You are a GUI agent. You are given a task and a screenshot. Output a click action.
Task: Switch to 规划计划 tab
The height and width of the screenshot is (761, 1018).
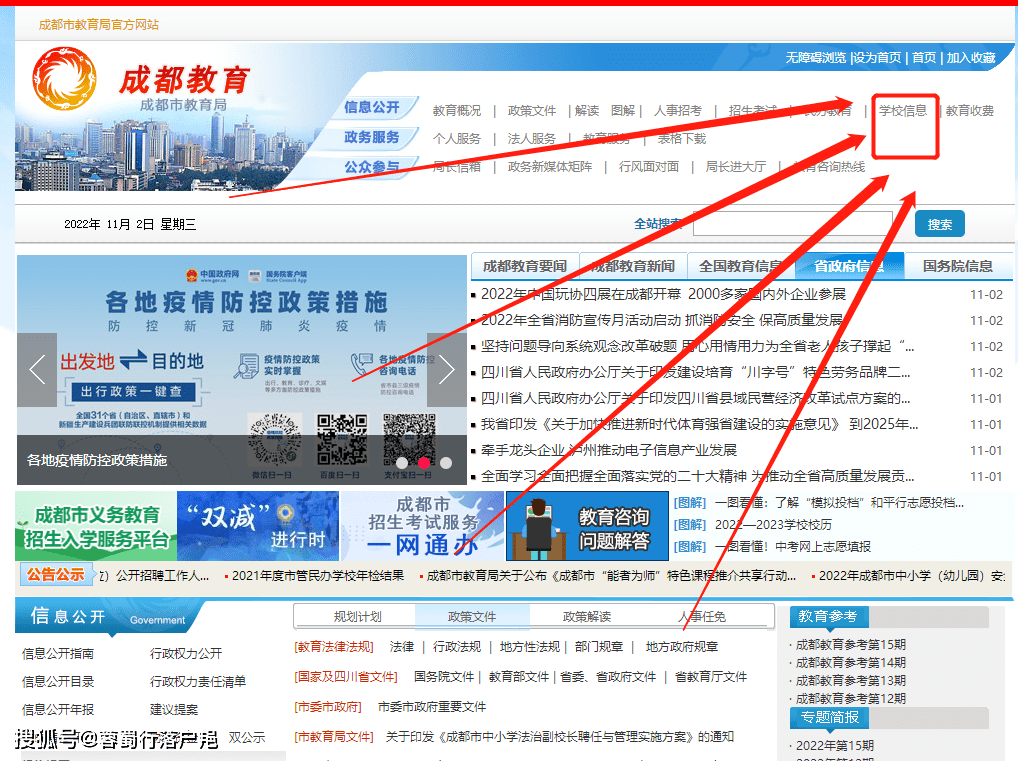(358, 617)
